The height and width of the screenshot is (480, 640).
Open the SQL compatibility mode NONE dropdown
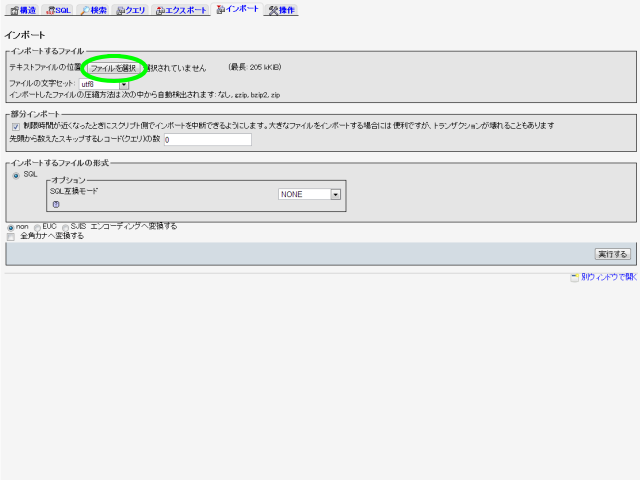point(309,194)
